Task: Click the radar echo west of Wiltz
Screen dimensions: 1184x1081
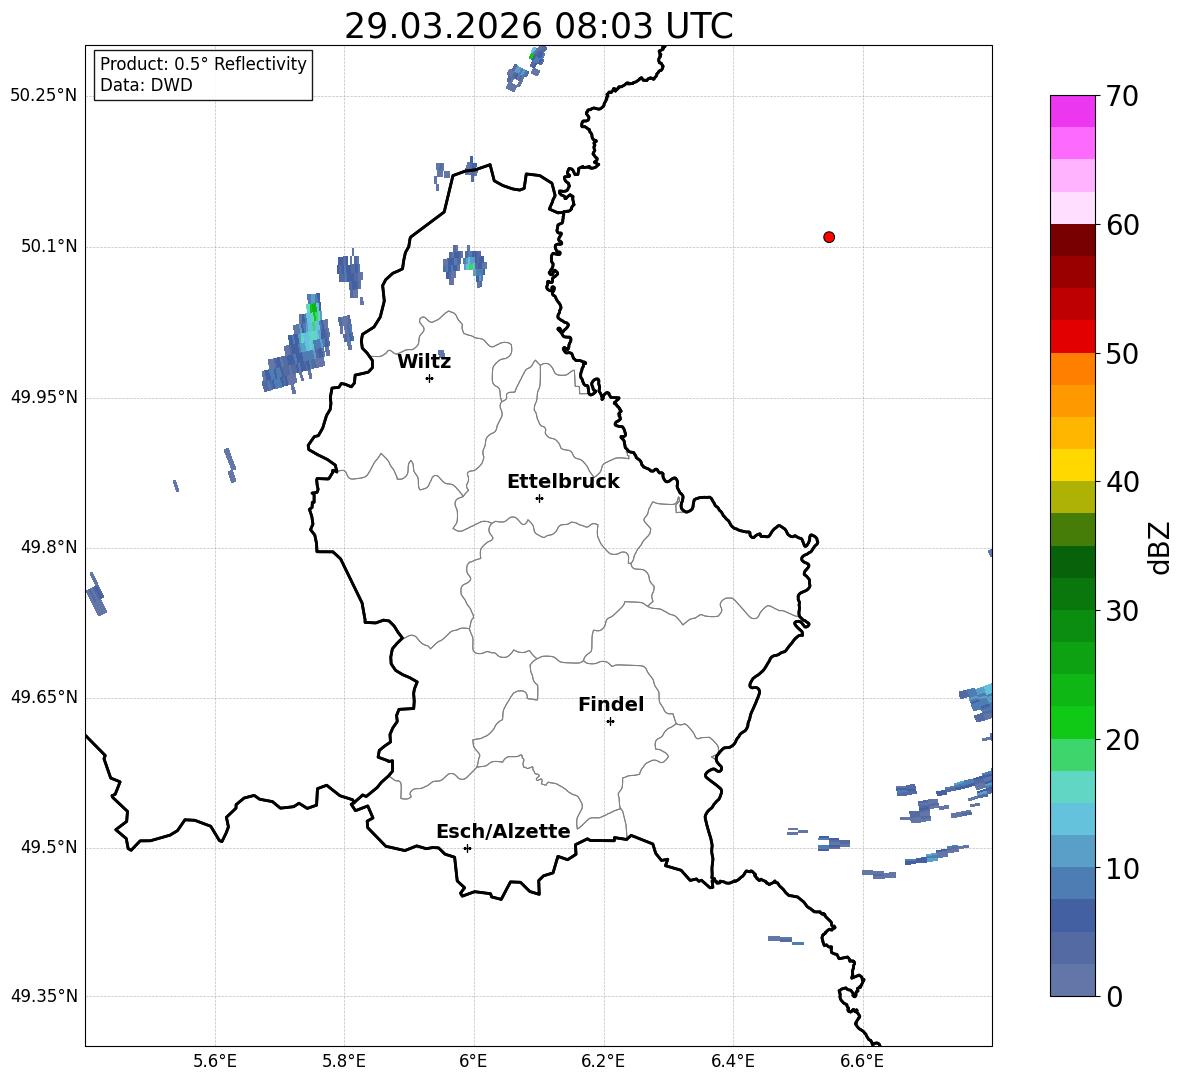Action: click(301, 346)
